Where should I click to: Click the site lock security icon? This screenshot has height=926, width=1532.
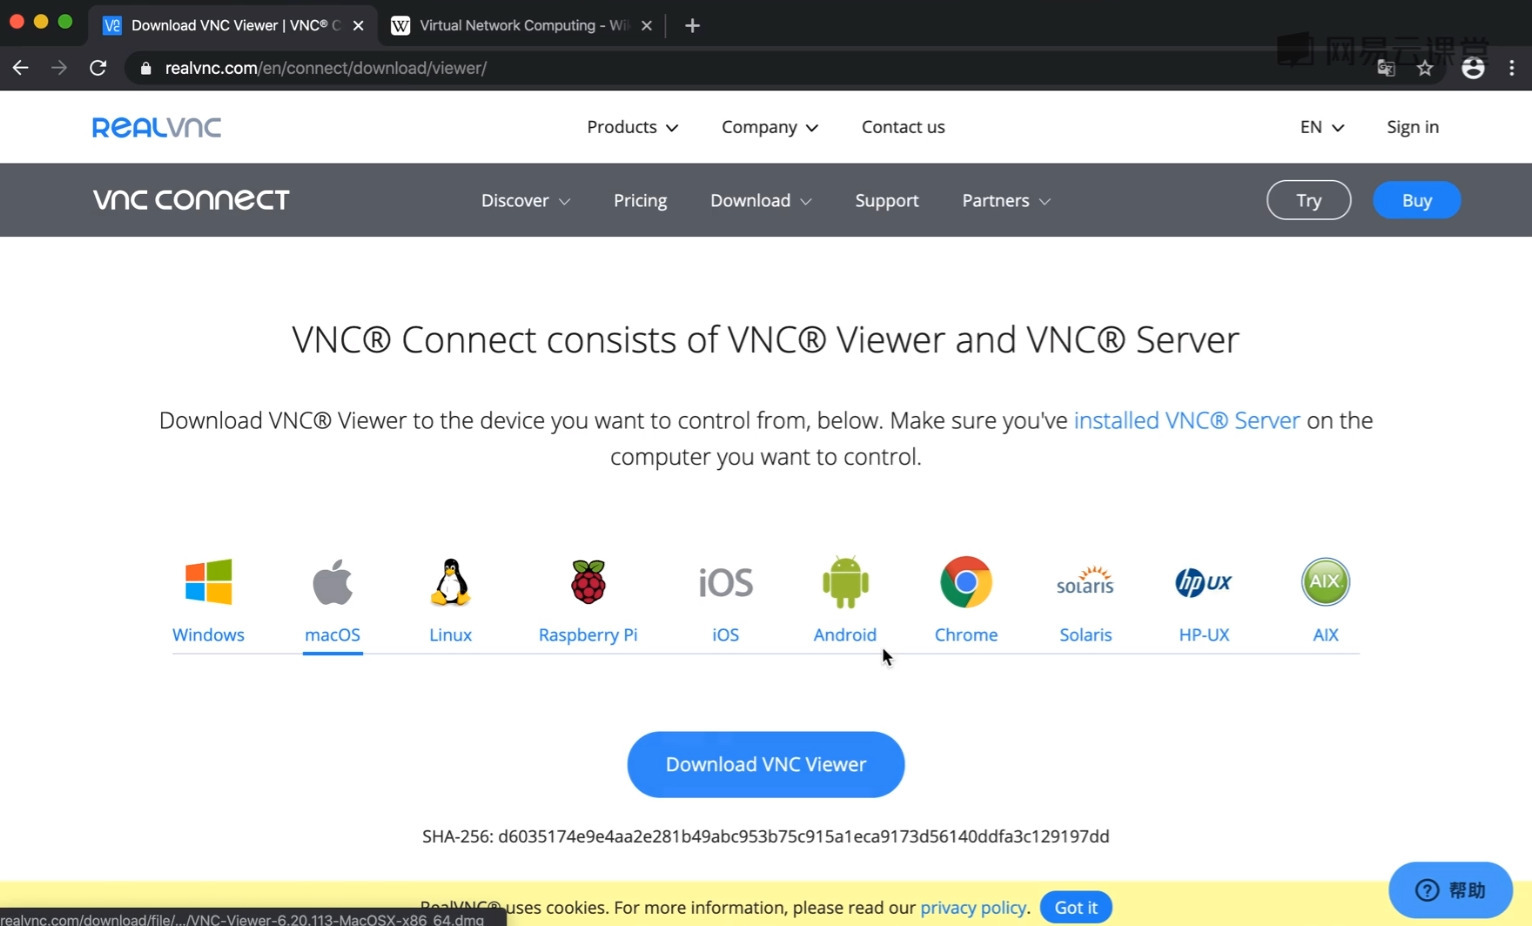[146, 68]
